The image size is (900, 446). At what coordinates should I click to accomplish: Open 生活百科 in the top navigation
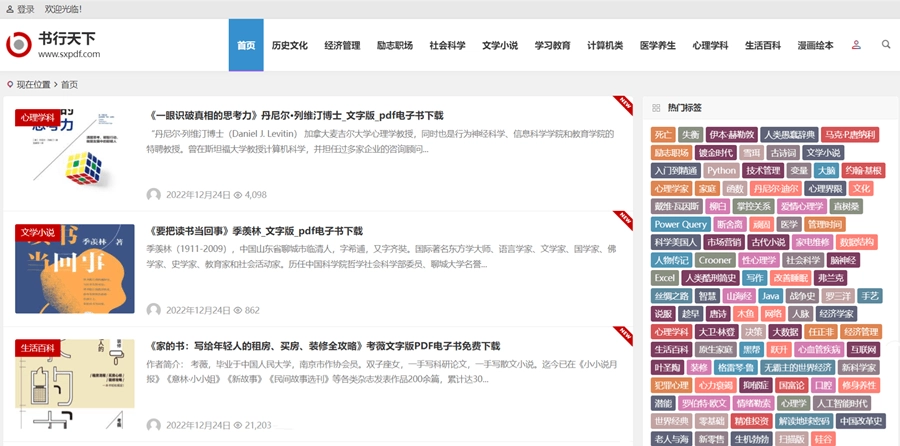point(763,45)
